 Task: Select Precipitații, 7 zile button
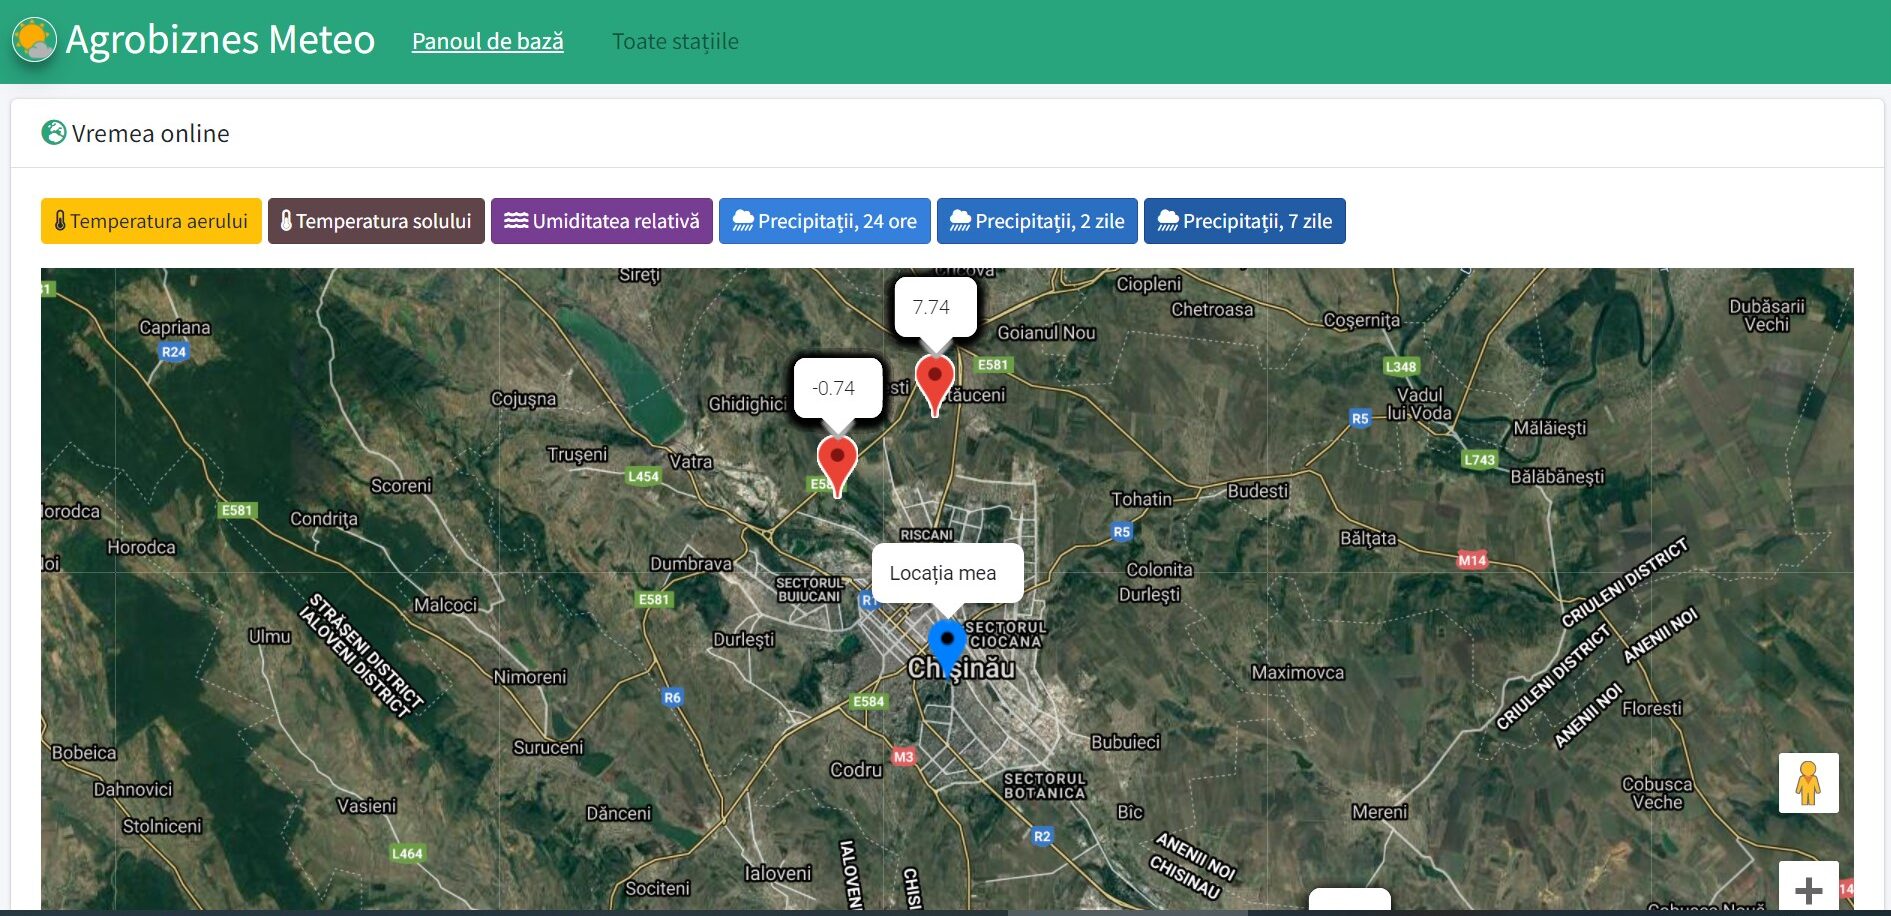coord(1245,221)
